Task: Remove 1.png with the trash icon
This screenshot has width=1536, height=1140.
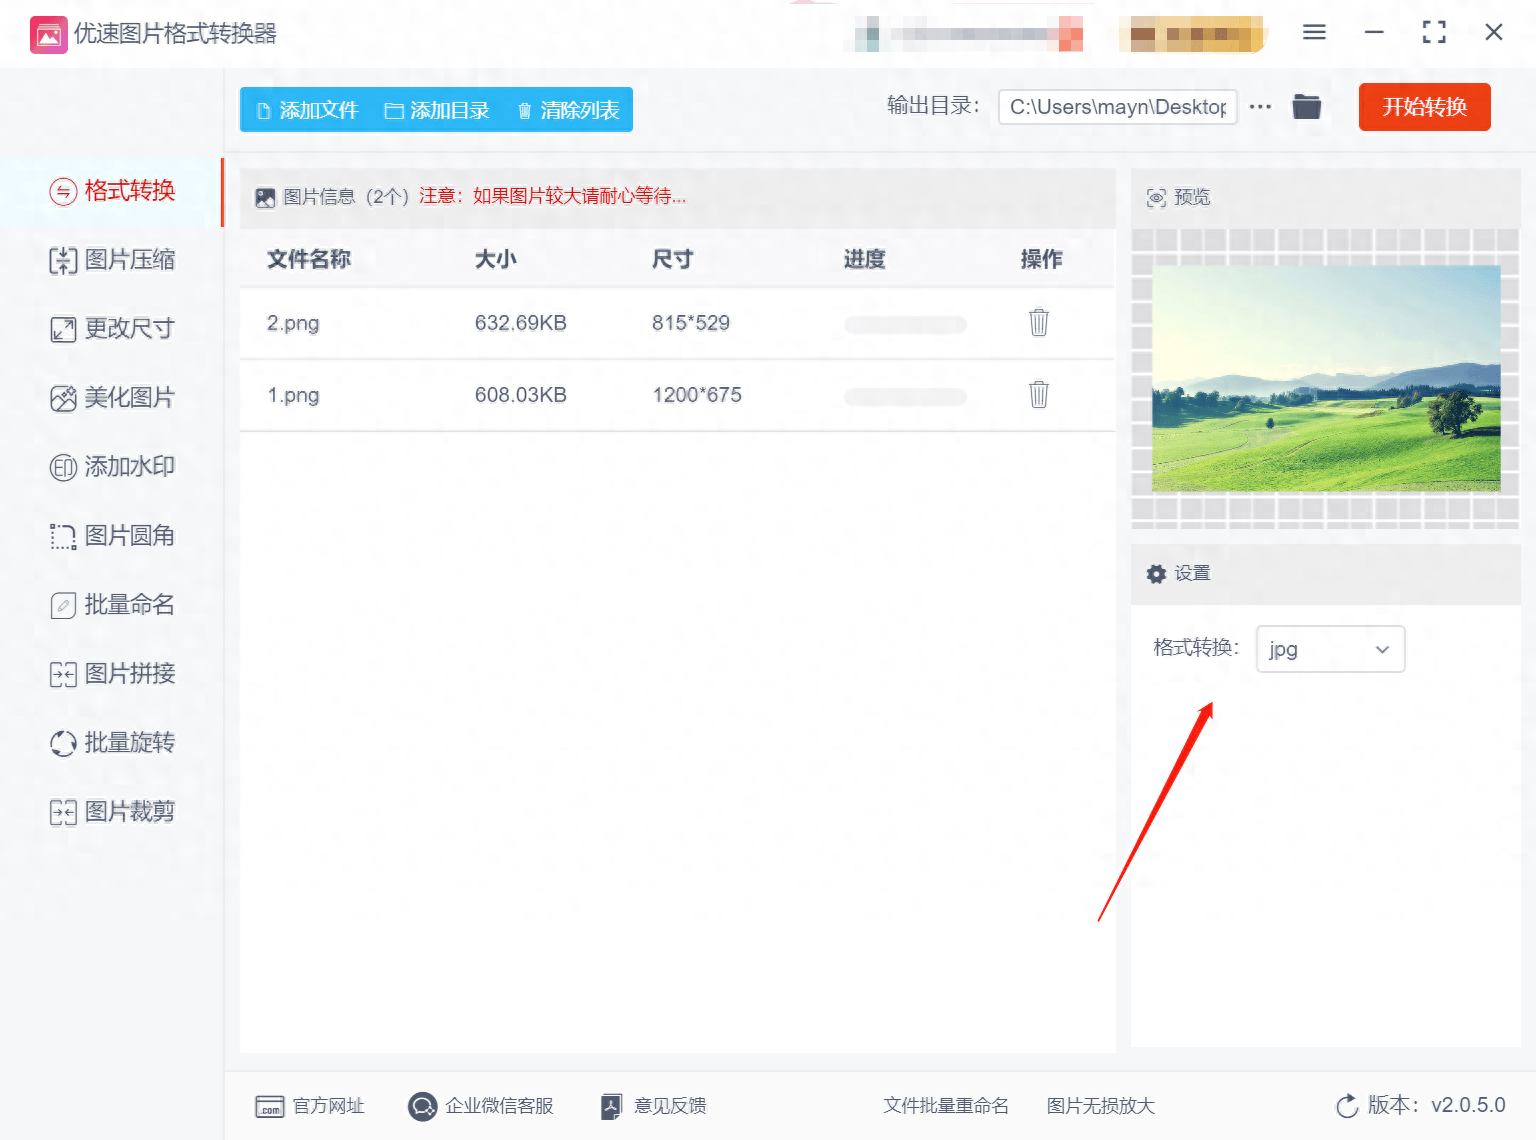Action: [x=1039, y=395]
